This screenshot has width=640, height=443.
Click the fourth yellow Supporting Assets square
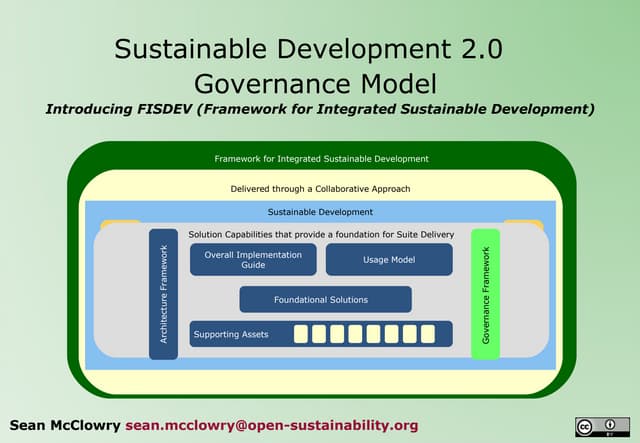pyautogui.click(x=355, y=334)
